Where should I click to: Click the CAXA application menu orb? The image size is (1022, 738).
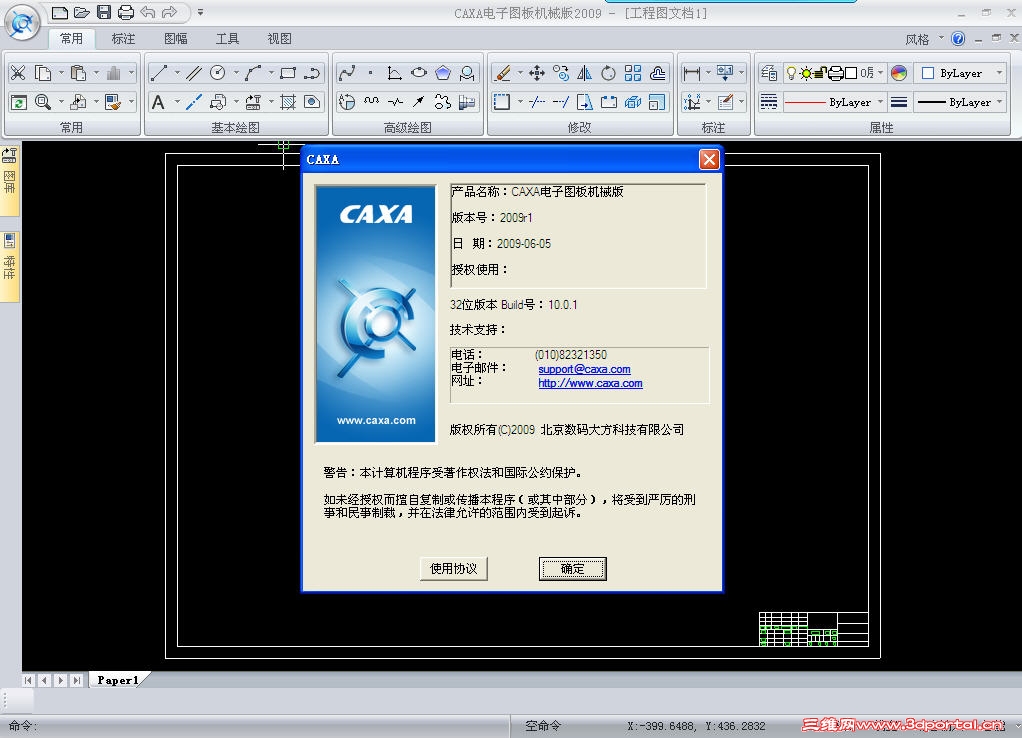pyautogui.click(x=22, y=23)
